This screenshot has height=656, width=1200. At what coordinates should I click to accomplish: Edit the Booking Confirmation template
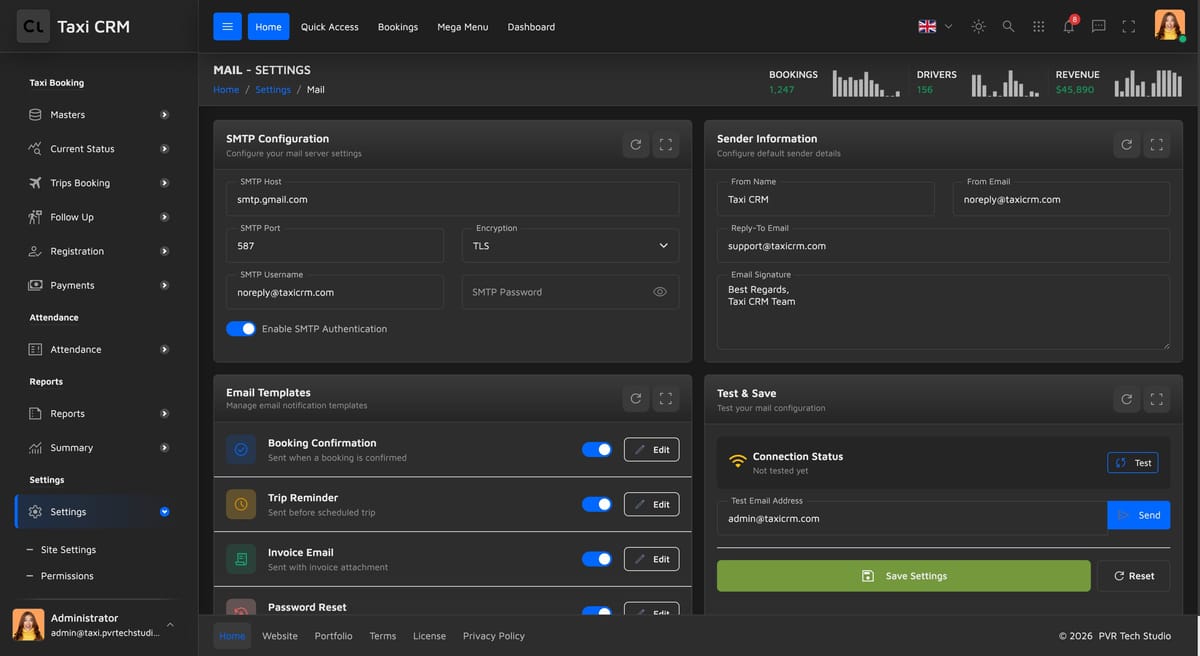pos(651,450)
